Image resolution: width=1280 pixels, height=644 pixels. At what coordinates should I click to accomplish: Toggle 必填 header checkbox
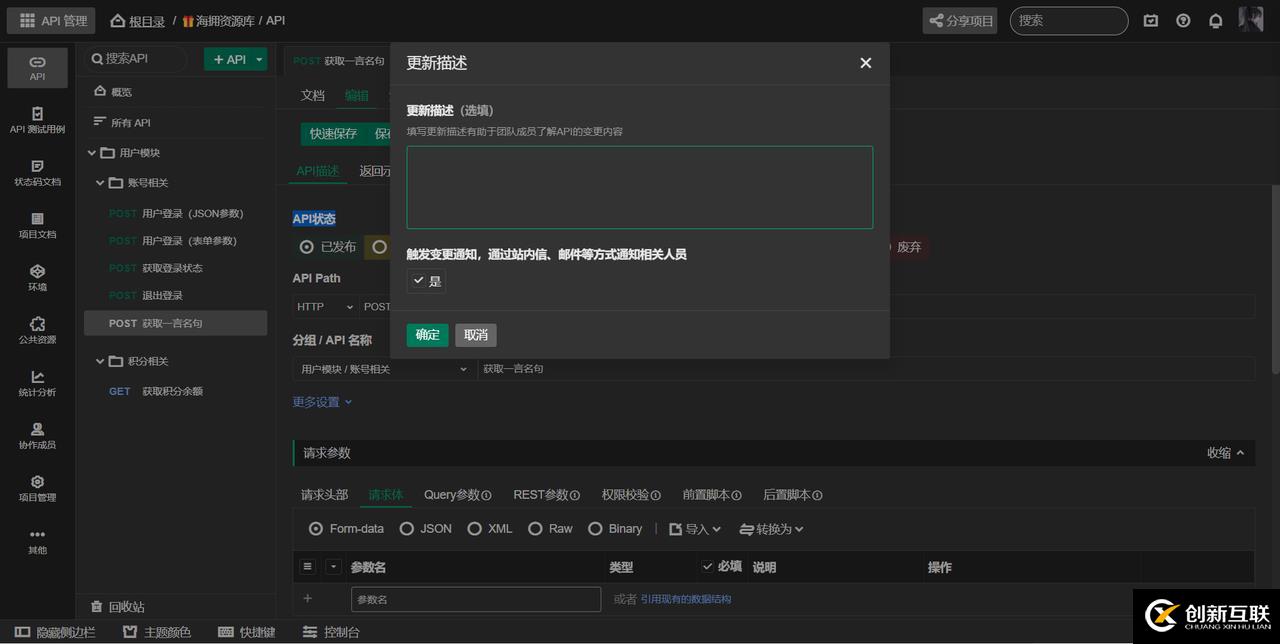click(x=708, y=566)
